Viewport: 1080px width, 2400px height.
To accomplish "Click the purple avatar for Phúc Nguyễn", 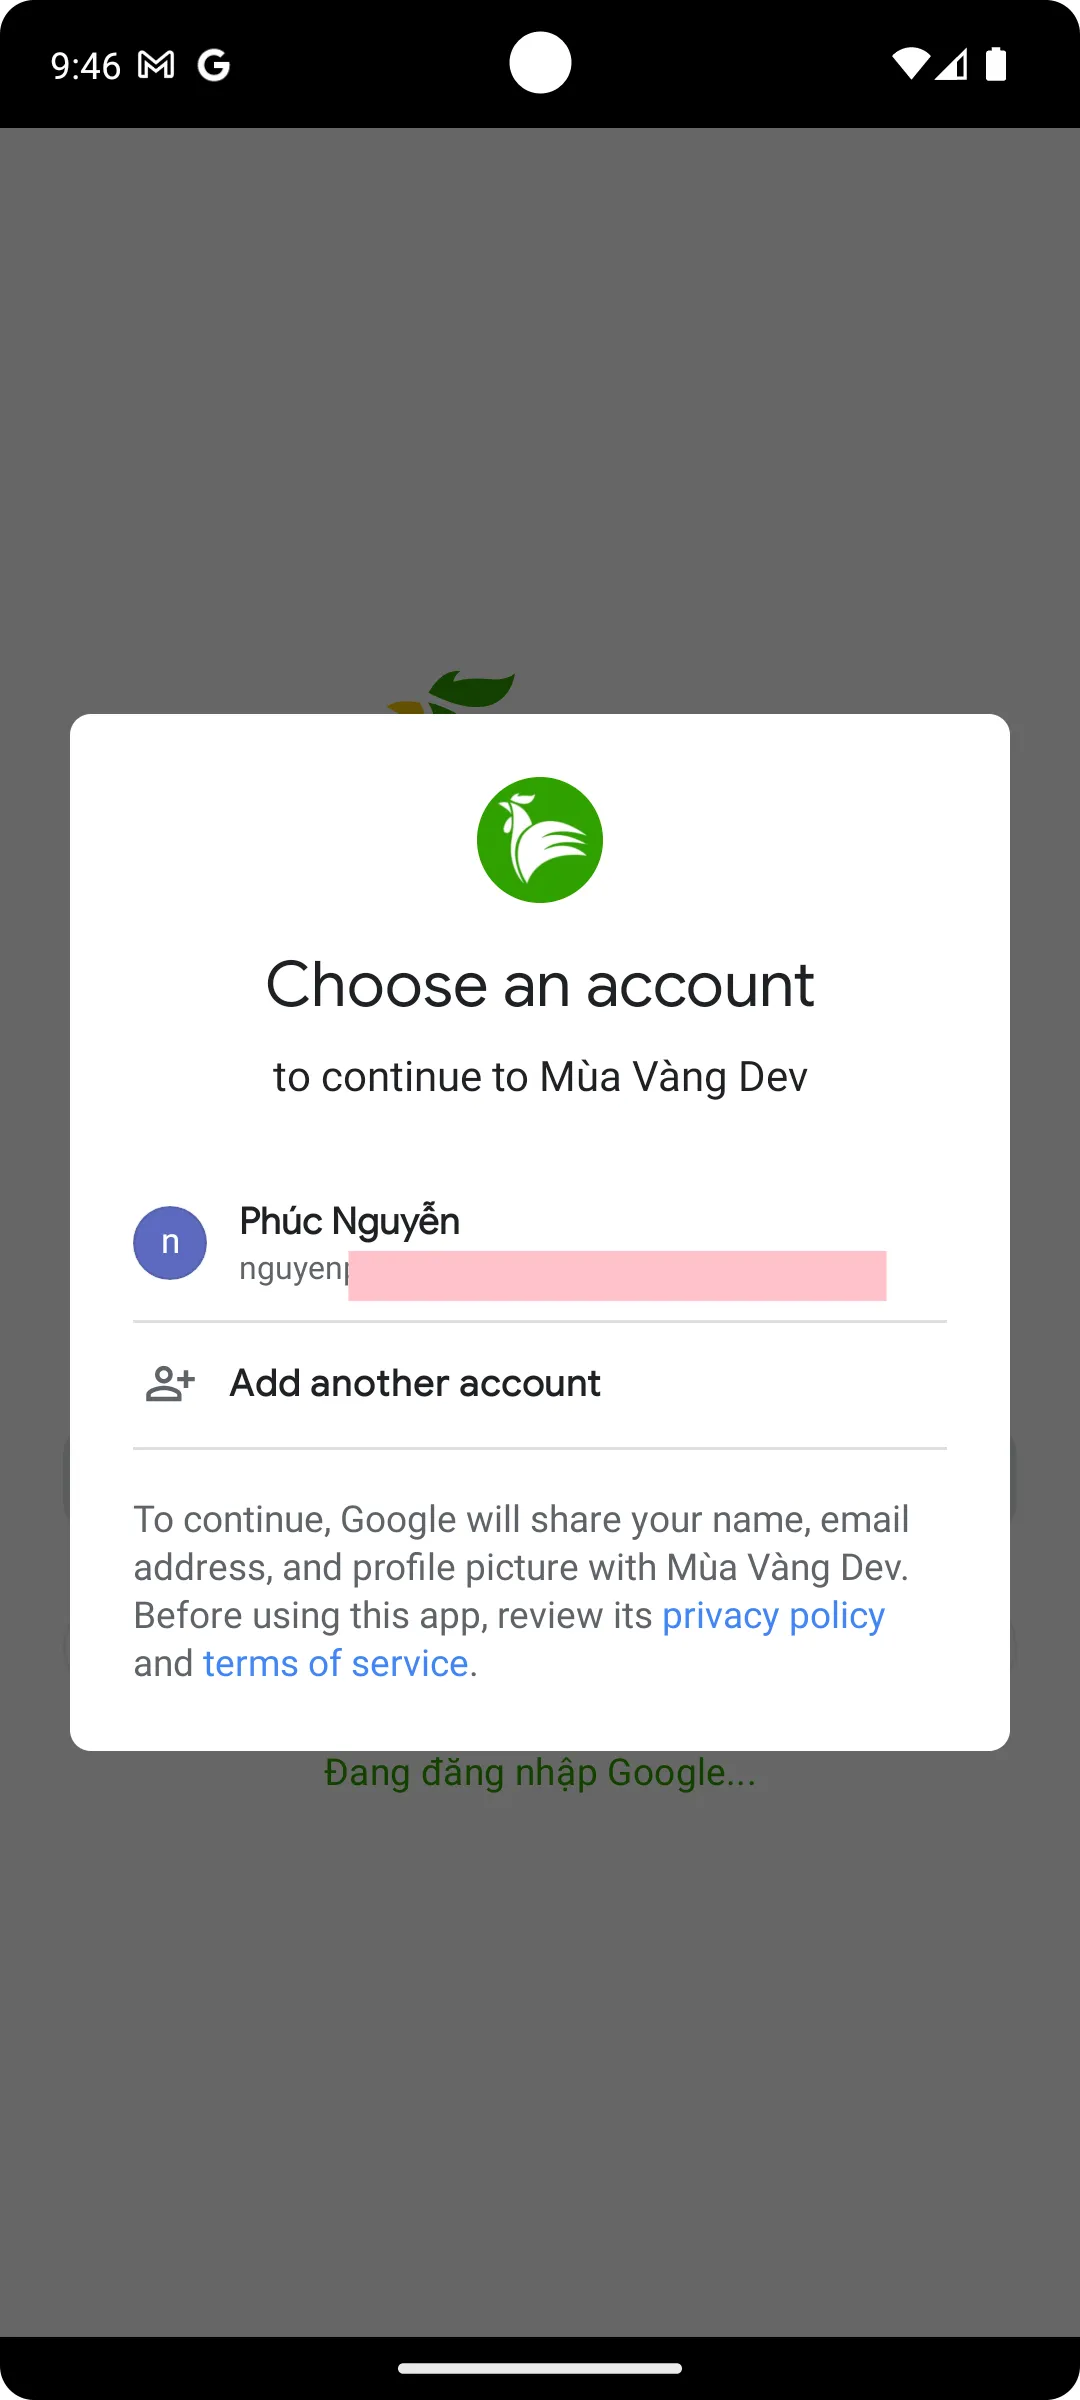I will (x=169, y=1242).
